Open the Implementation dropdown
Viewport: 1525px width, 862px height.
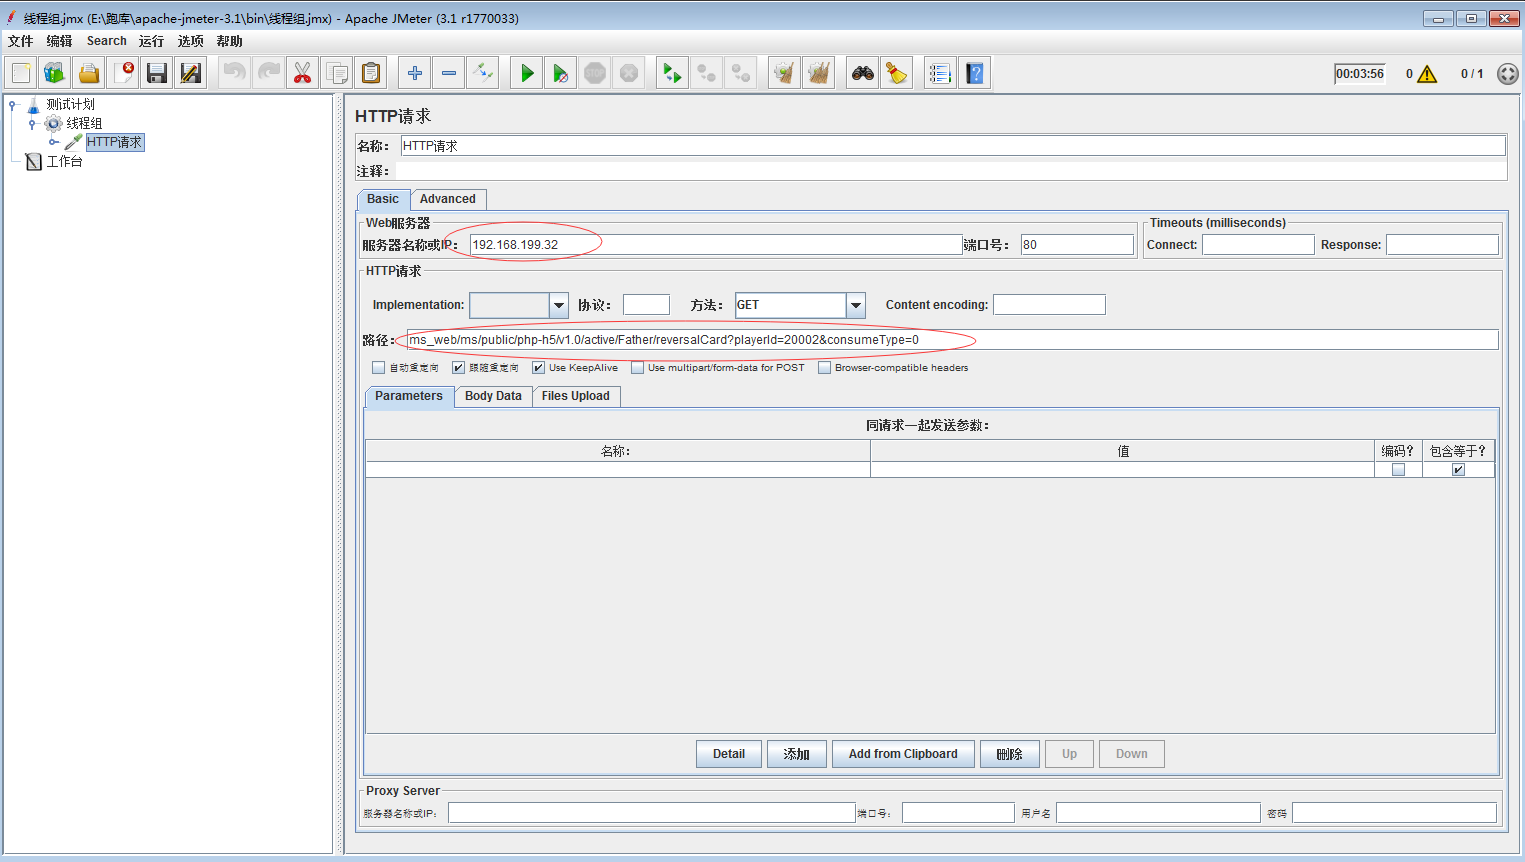[558, 305]
